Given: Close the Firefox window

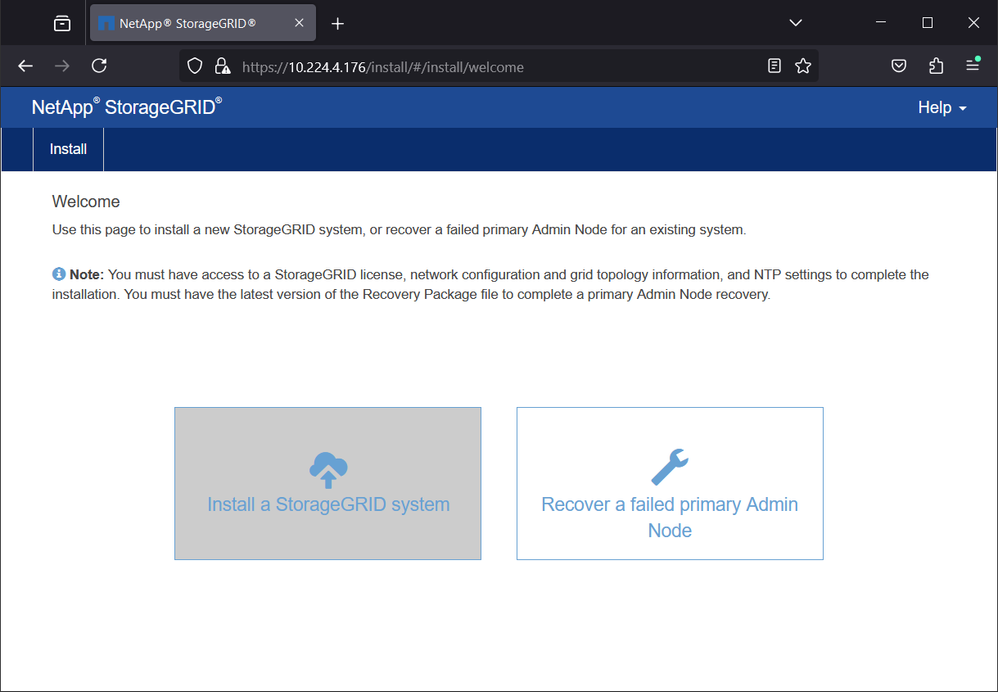Looking at the screenshot, I should point(973,22).
